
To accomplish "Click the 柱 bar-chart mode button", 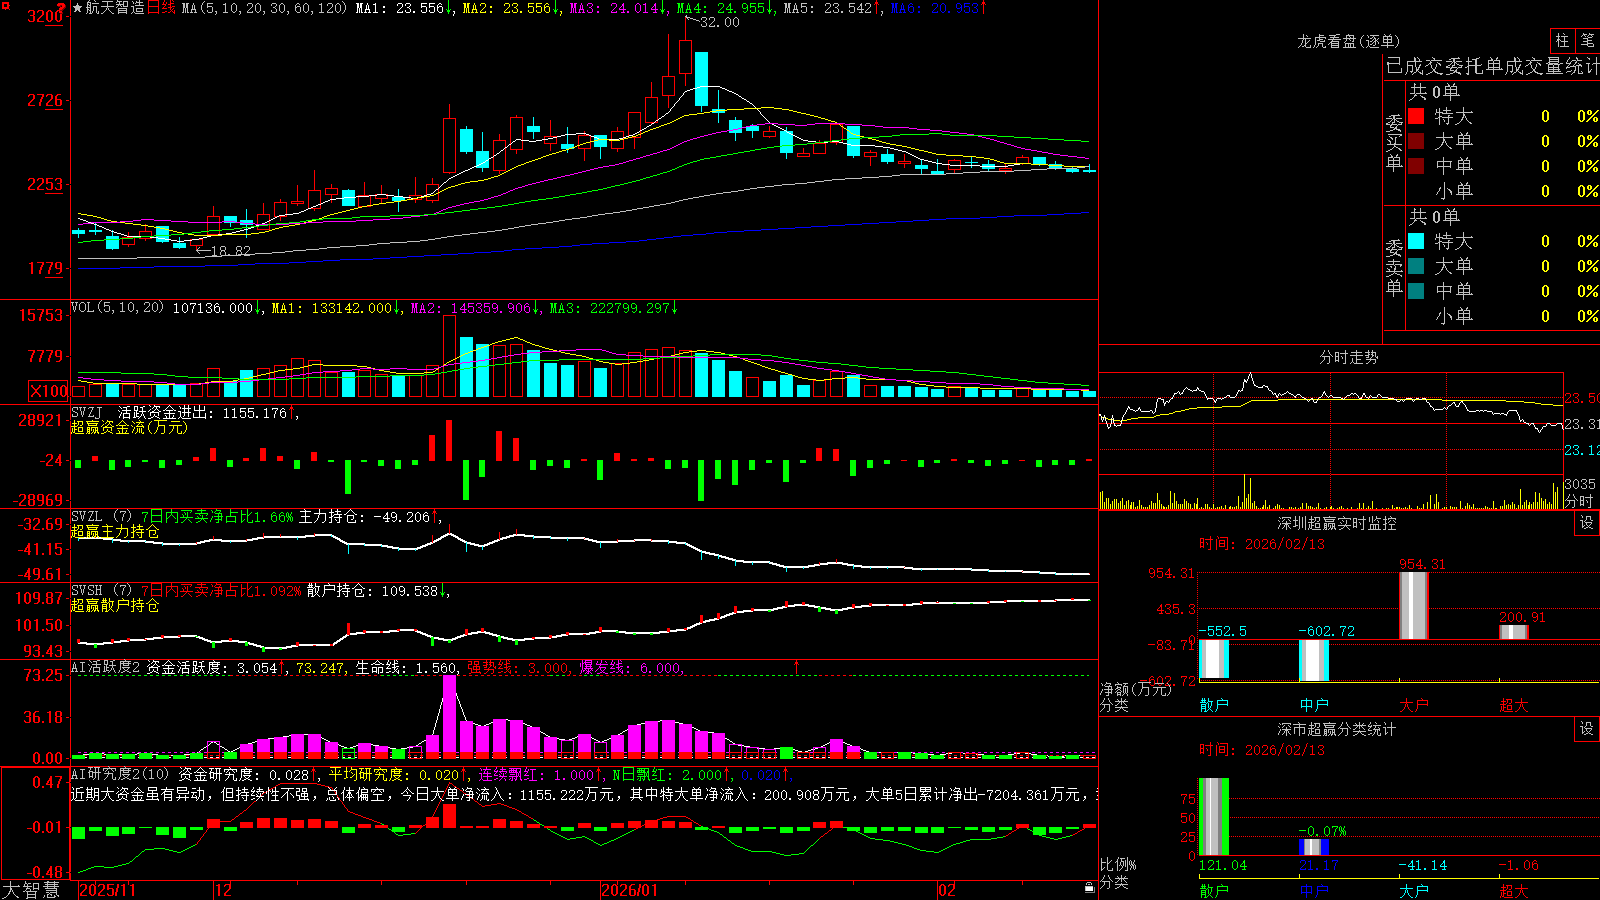I will (1561, 41).
